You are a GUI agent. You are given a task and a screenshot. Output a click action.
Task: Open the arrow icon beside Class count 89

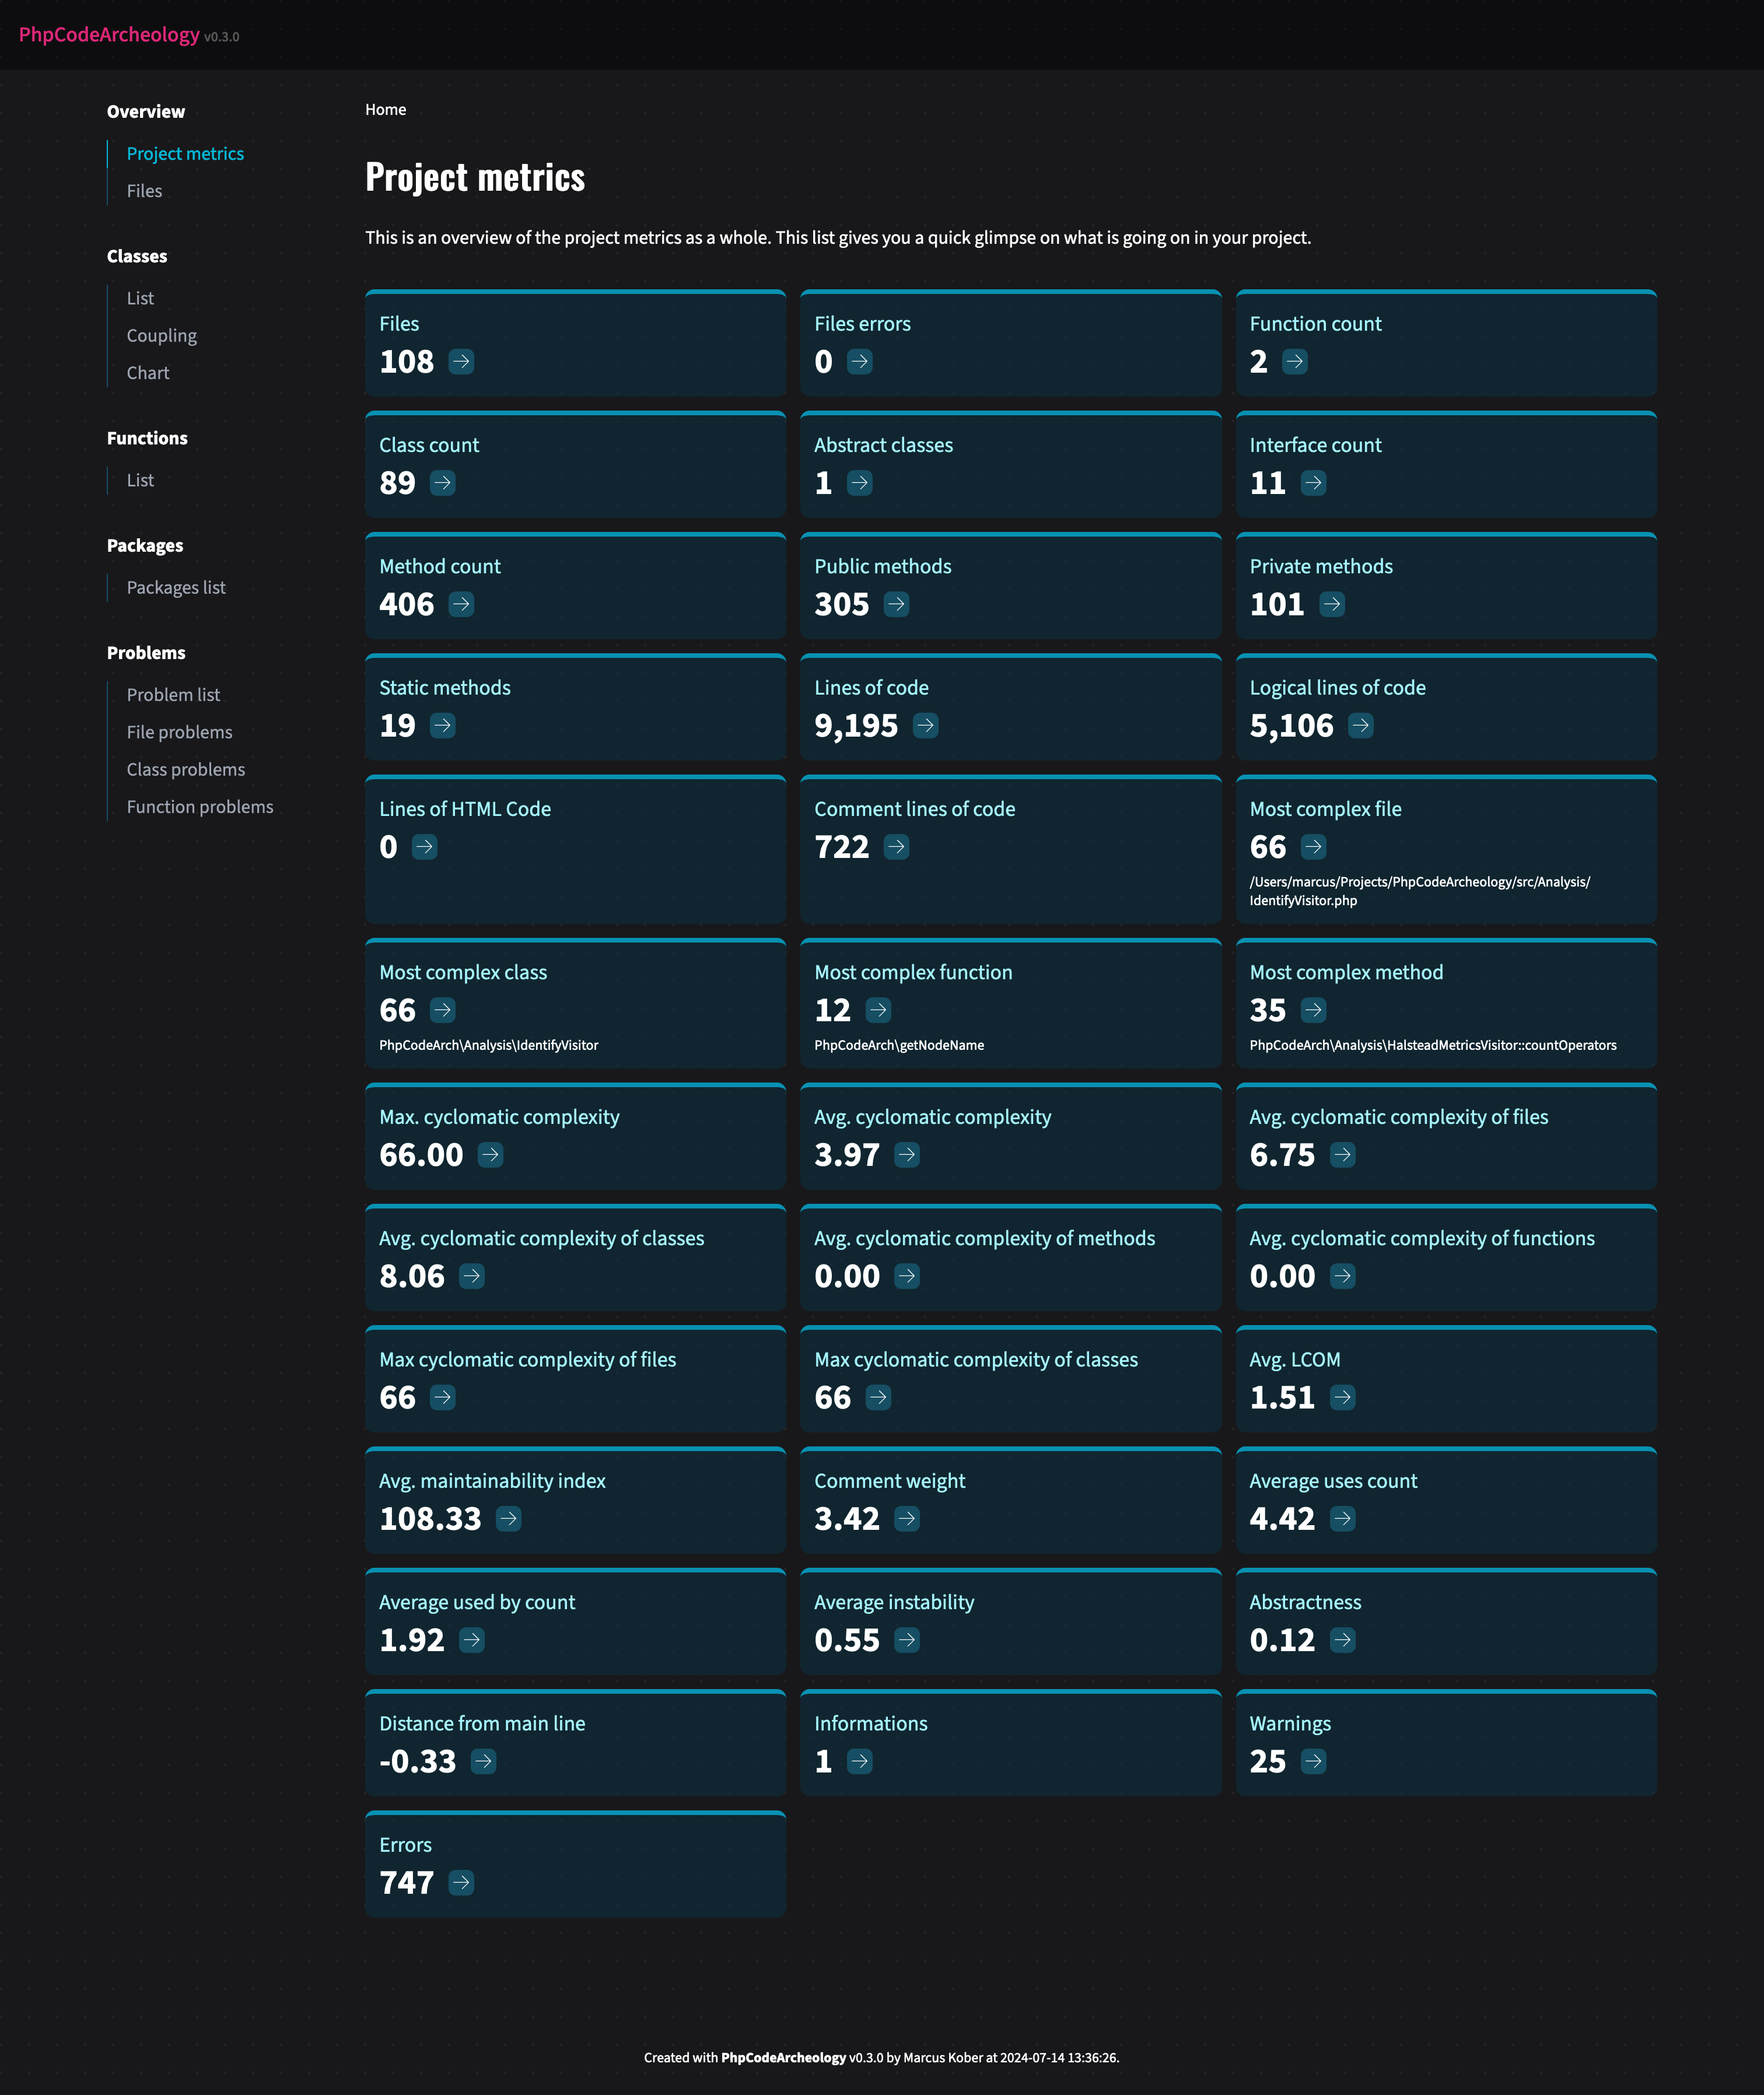coord(442,483)
